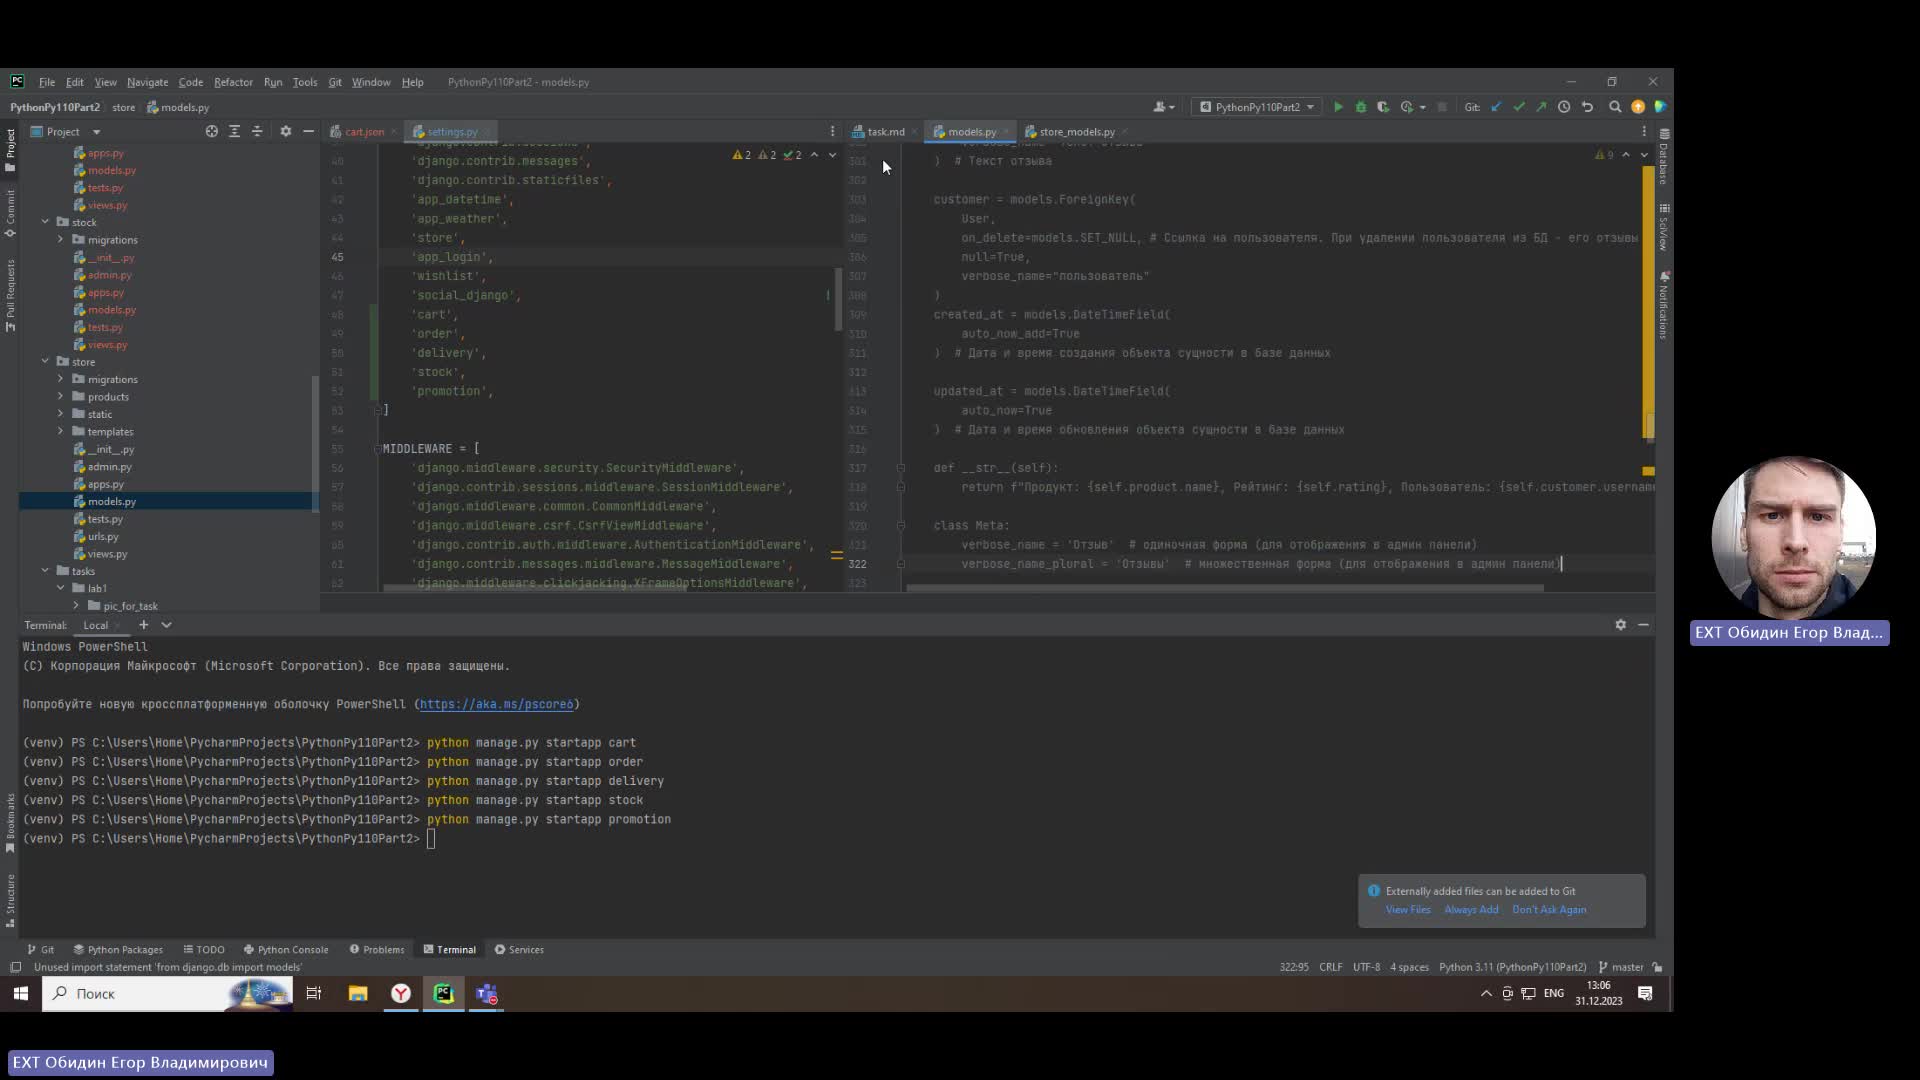Image resolution: width=1920 pixels, height=1080 pixels.
Task: Run with coverage icon in toolbar
Action: pyautogui.click(x=1383, y=107)
